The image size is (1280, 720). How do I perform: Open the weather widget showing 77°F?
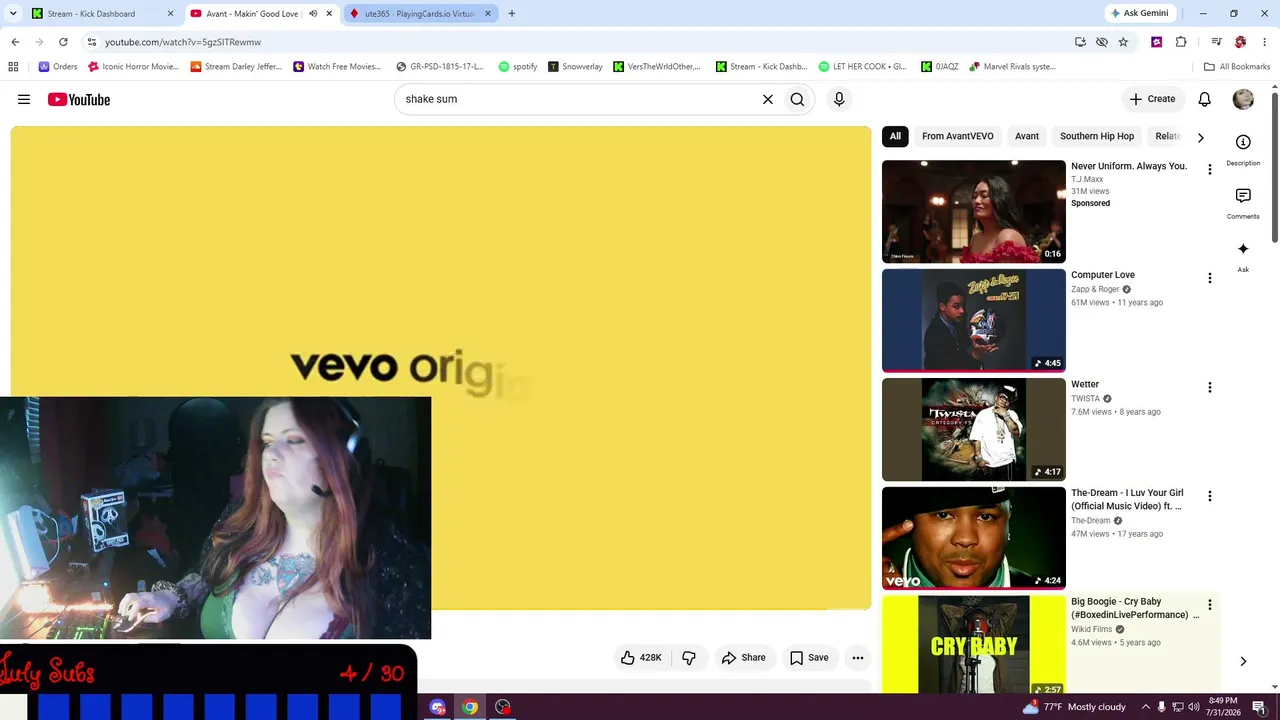tap(1073, 707)
